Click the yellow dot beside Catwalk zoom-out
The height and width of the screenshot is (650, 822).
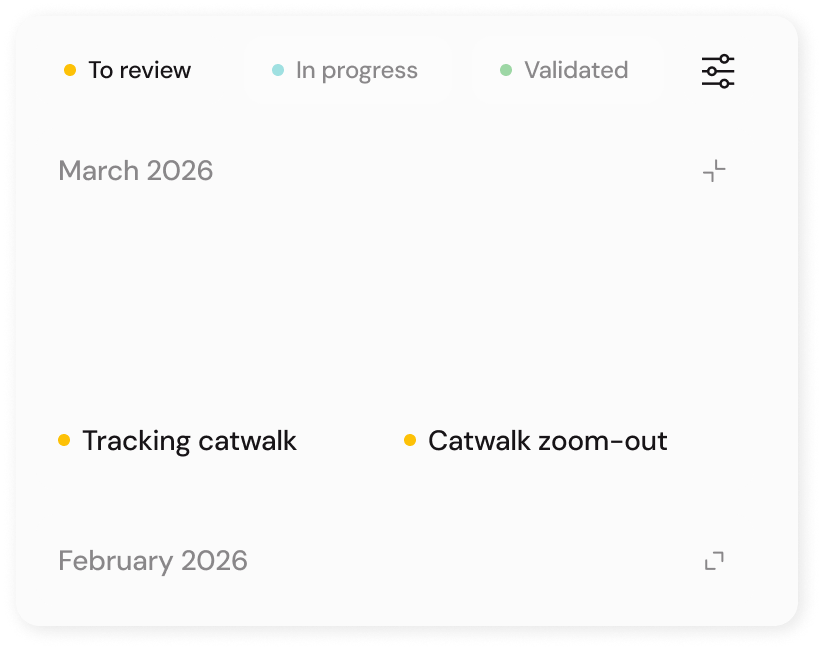click(410, 440)
